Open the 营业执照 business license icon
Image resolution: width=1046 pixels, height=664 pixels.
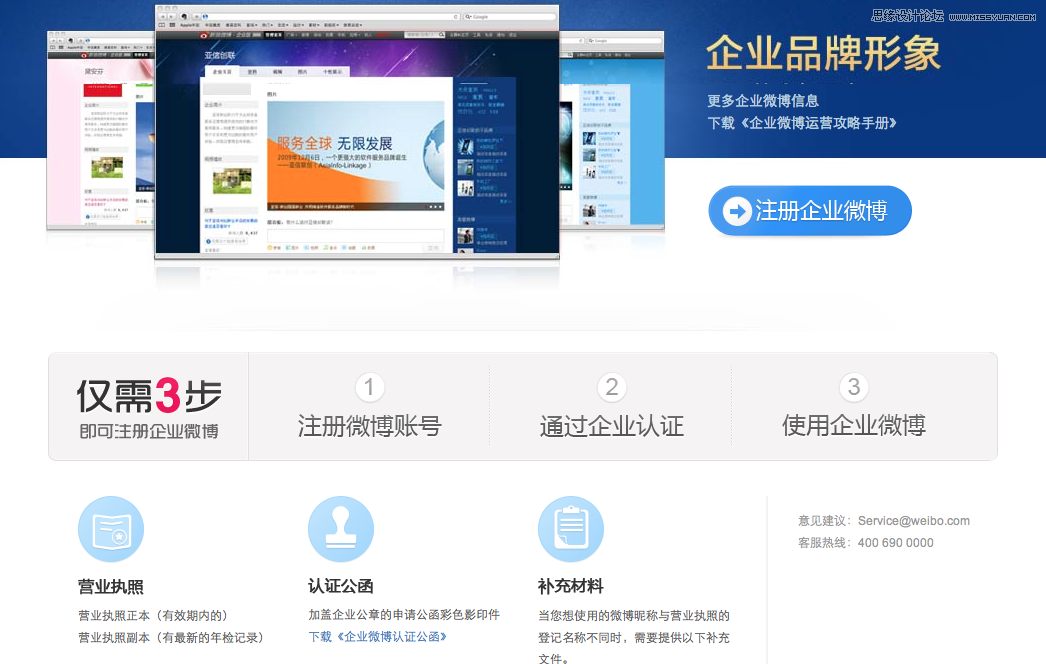click(111, 529)
